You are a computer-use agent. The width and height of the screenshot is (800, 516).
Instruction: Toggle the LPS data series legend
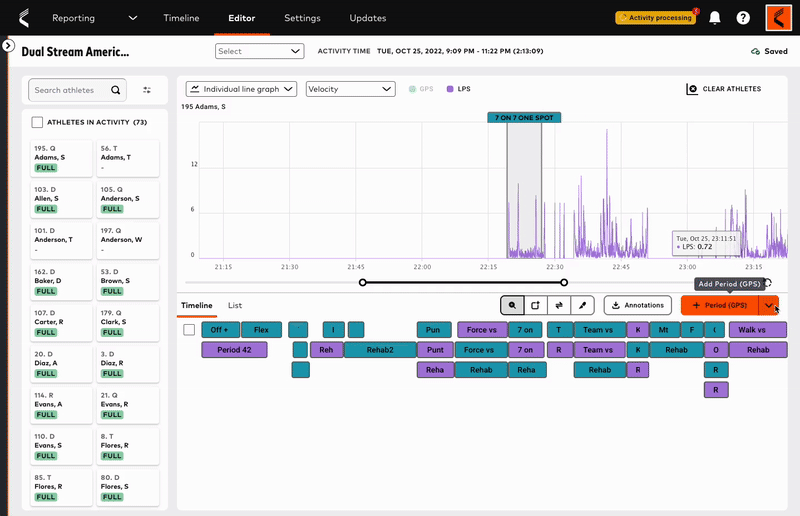coord(458,89)
